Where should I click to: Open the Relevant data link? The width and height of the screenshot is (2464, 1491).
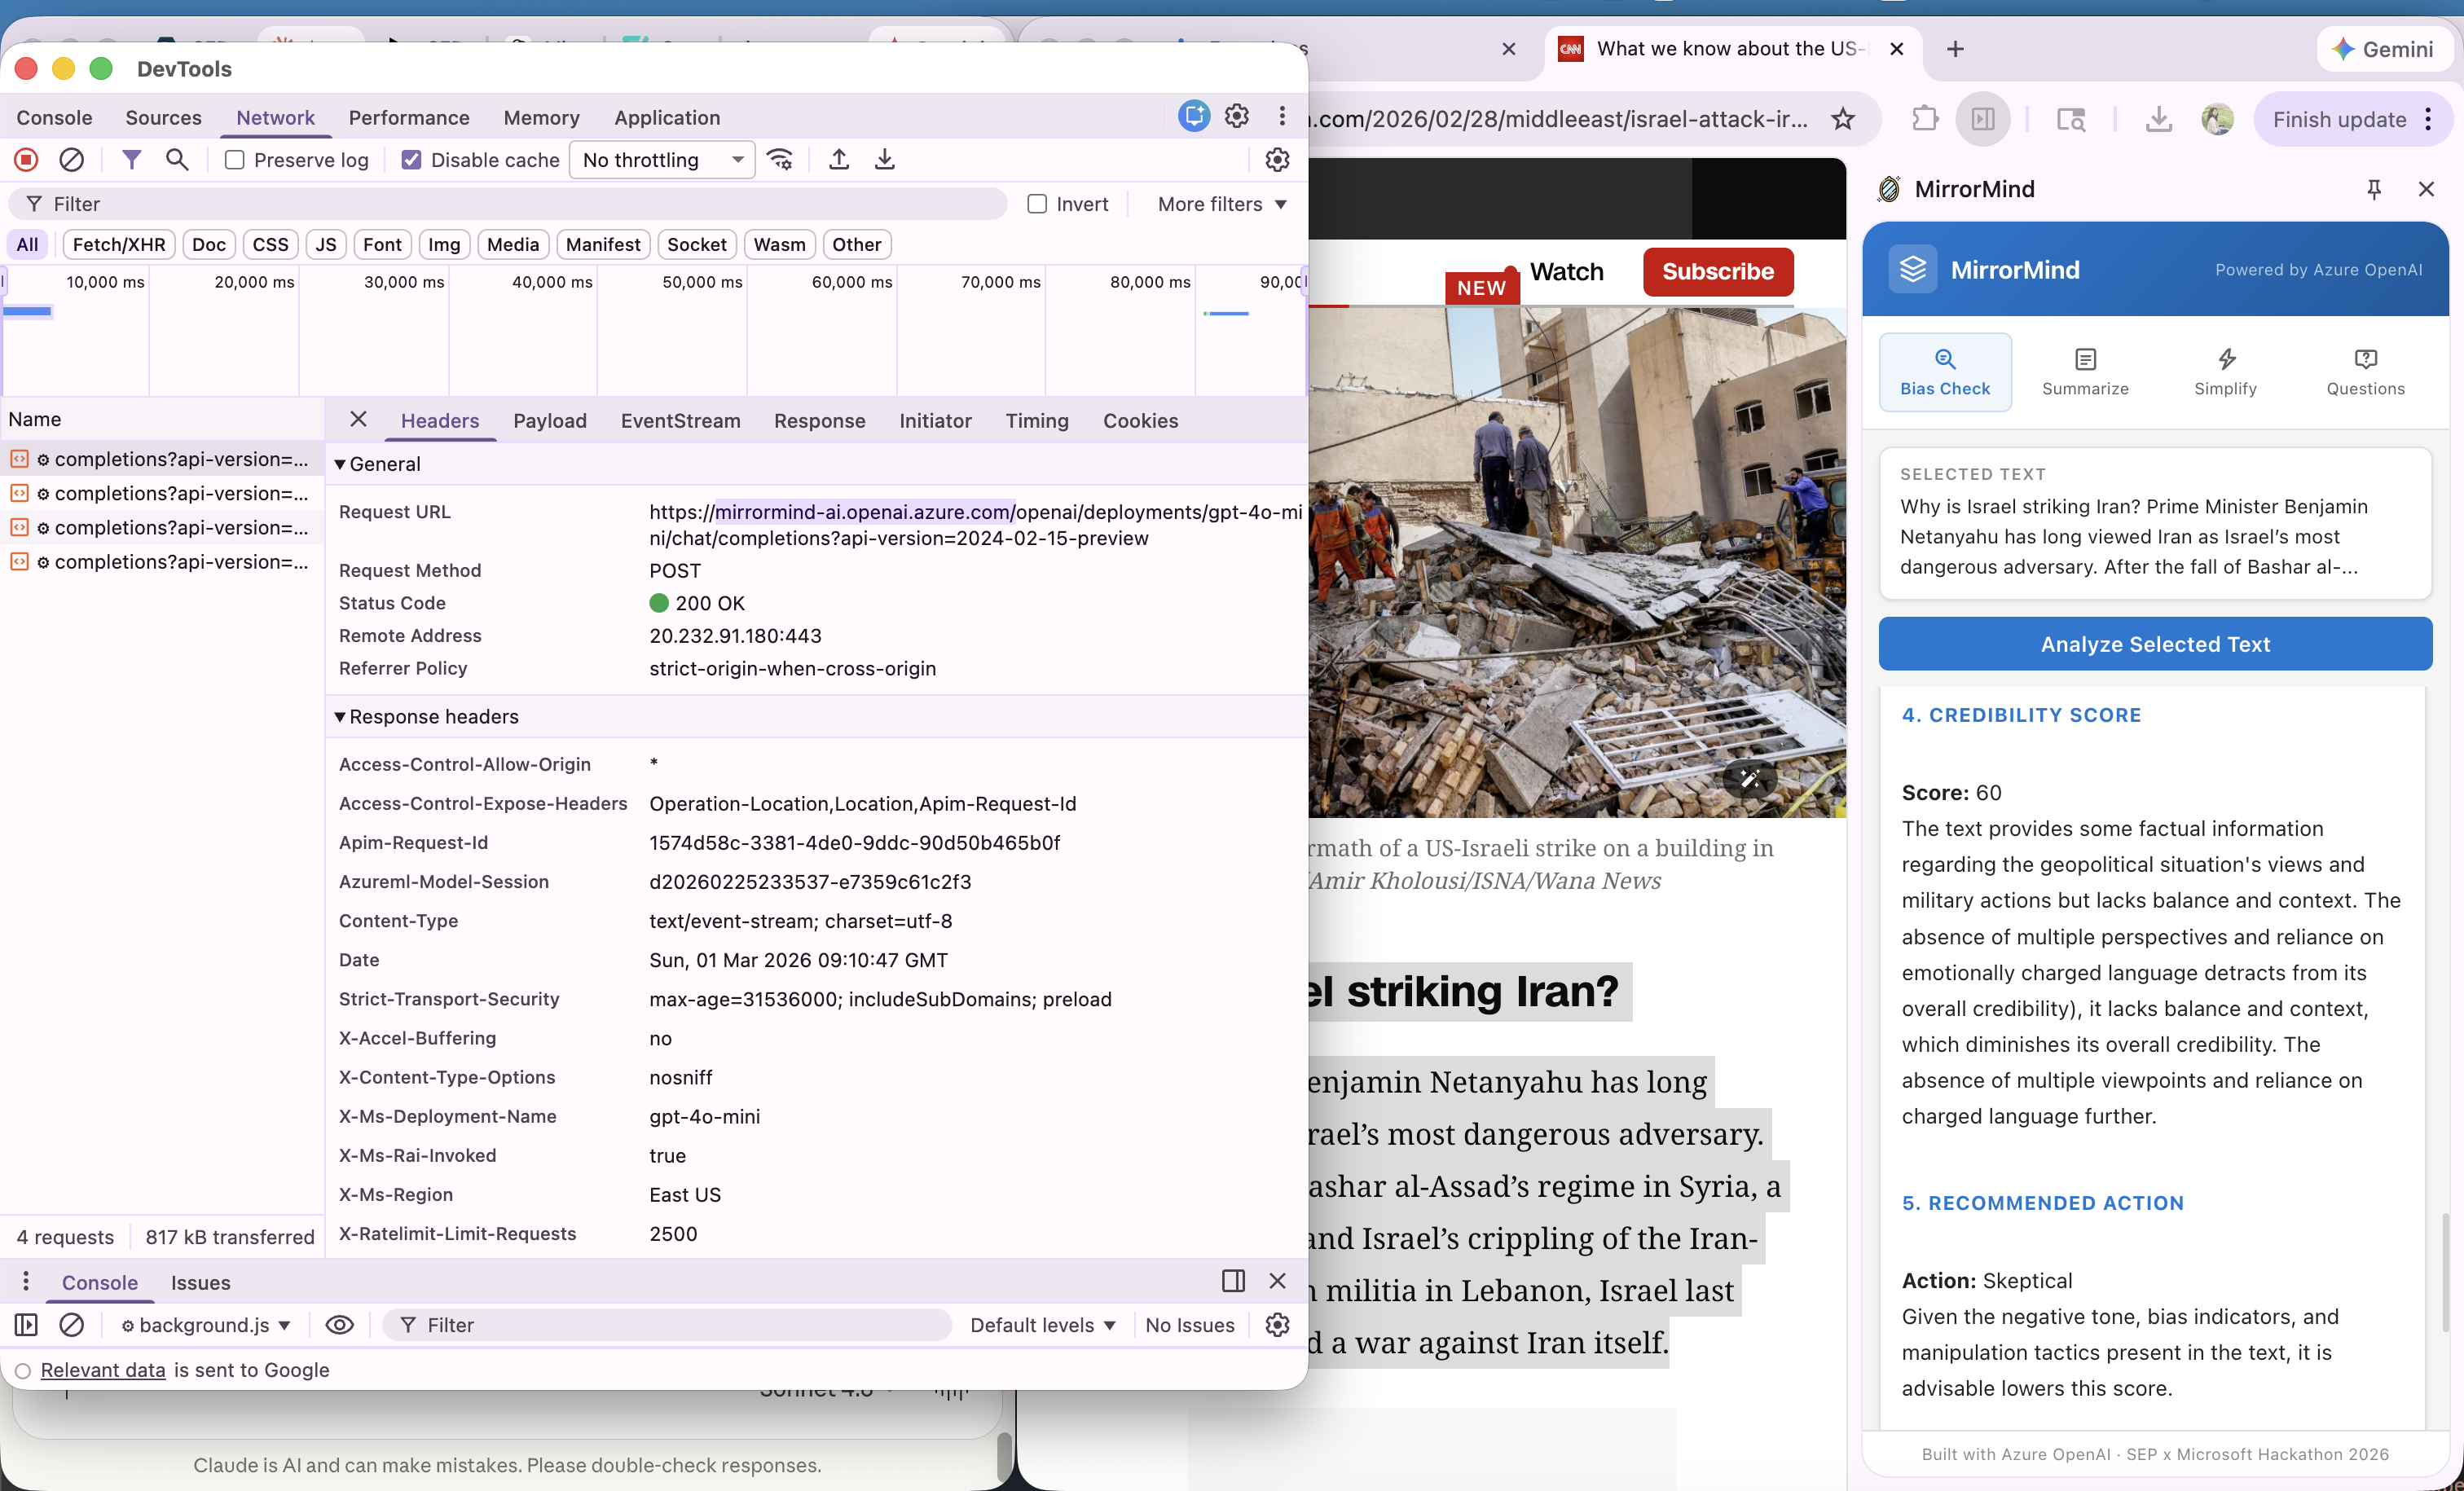coord(103,1370)
